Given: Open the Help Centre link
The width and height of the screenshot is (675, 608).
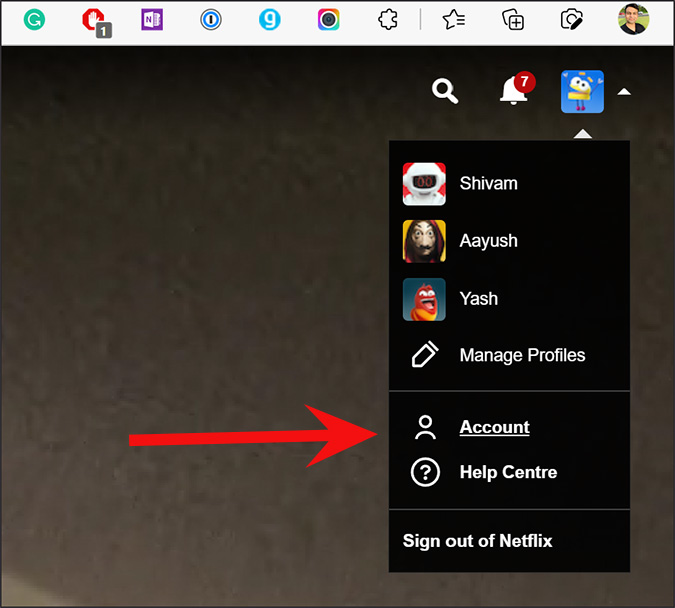Looking at the screenshot, I should click(508, 472).
